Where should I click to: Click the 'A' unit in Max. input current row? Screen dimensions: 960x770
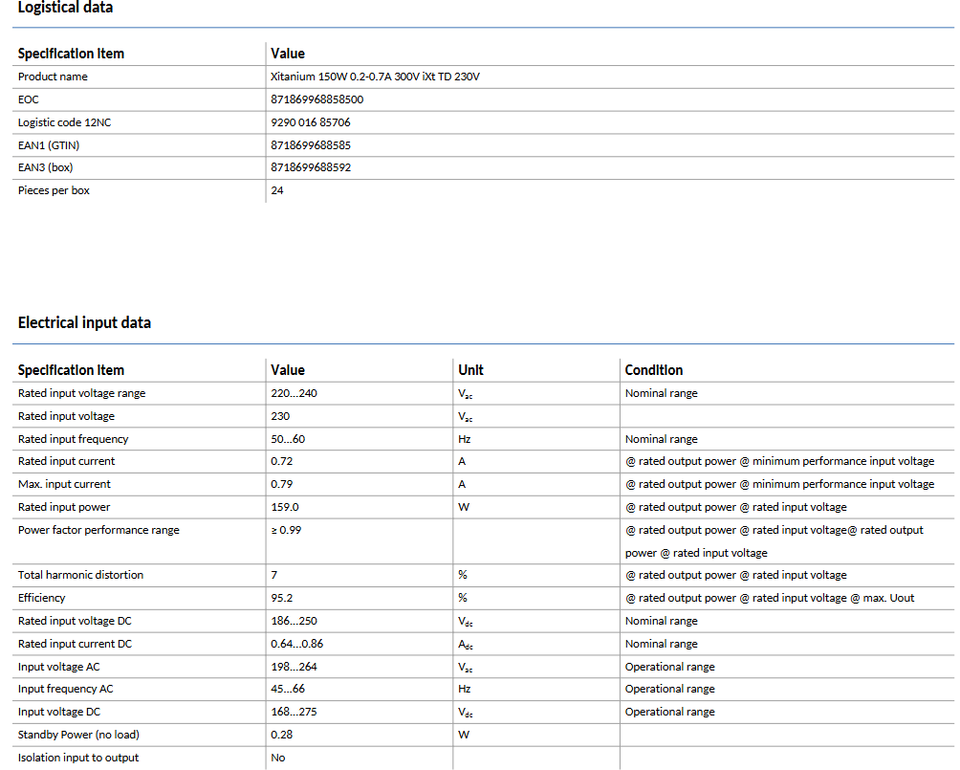462,484
